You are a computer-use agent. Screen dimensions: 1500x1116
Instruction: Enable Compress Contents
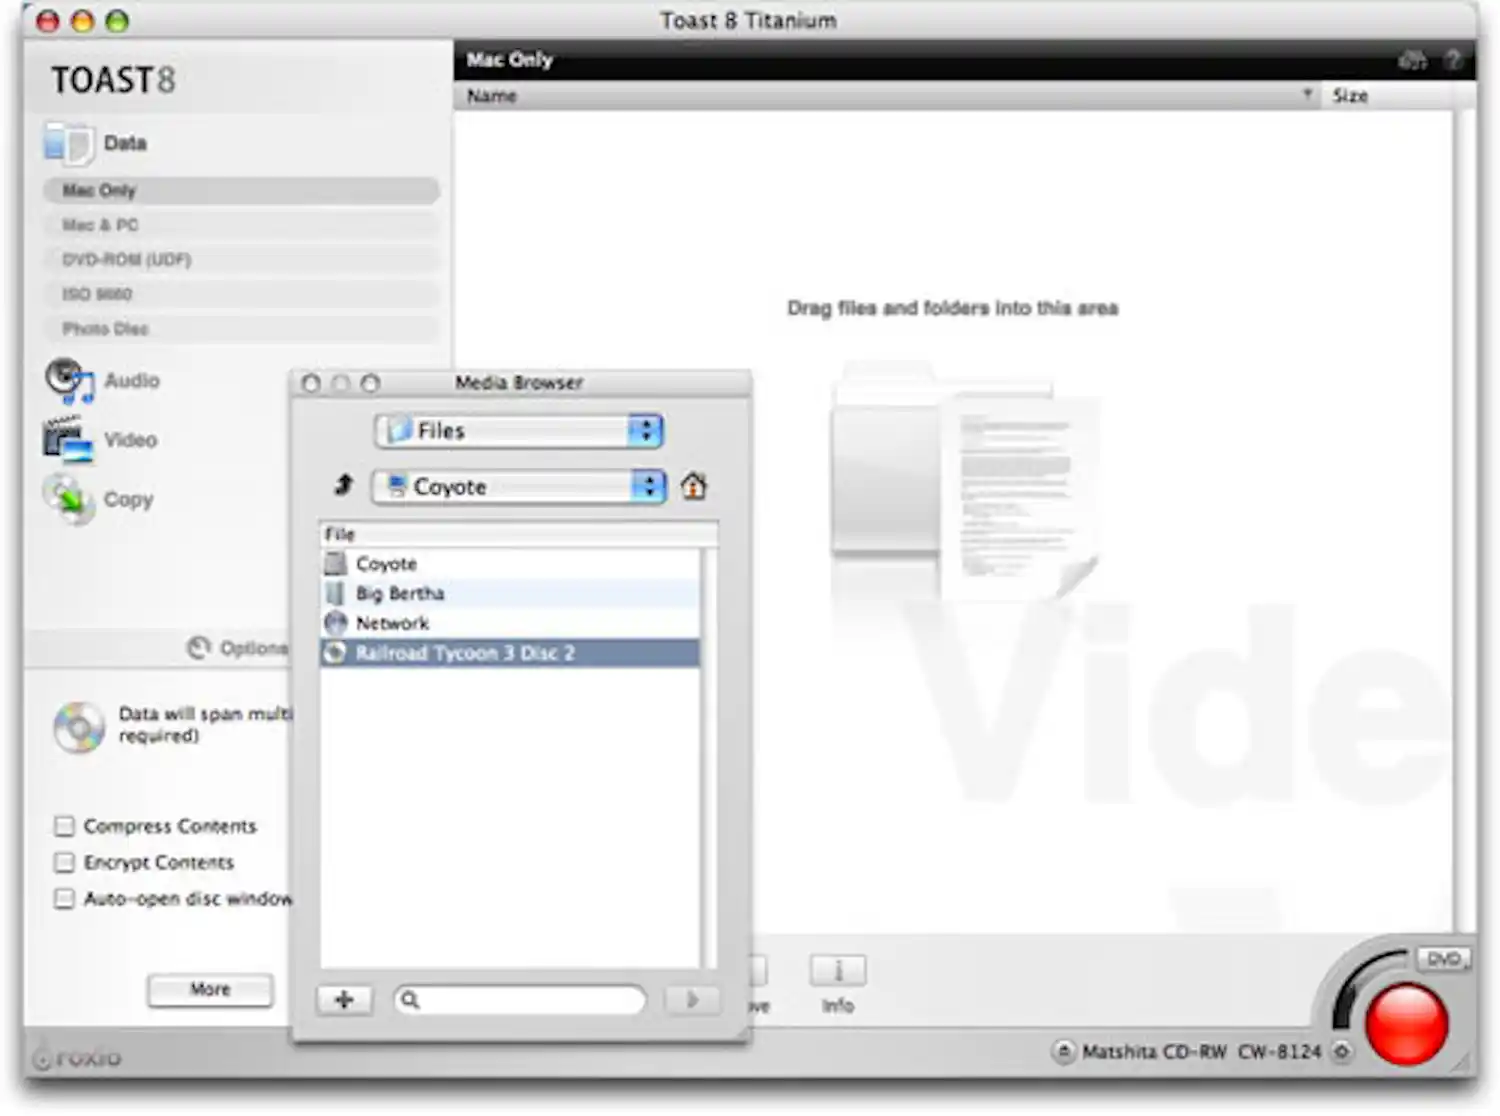tap(64, 826)
